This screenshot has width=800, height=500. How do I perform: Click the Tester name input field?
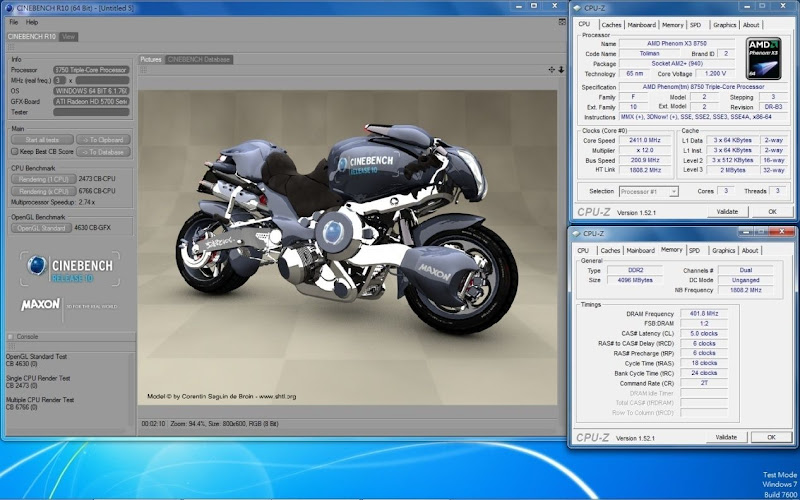91,112
